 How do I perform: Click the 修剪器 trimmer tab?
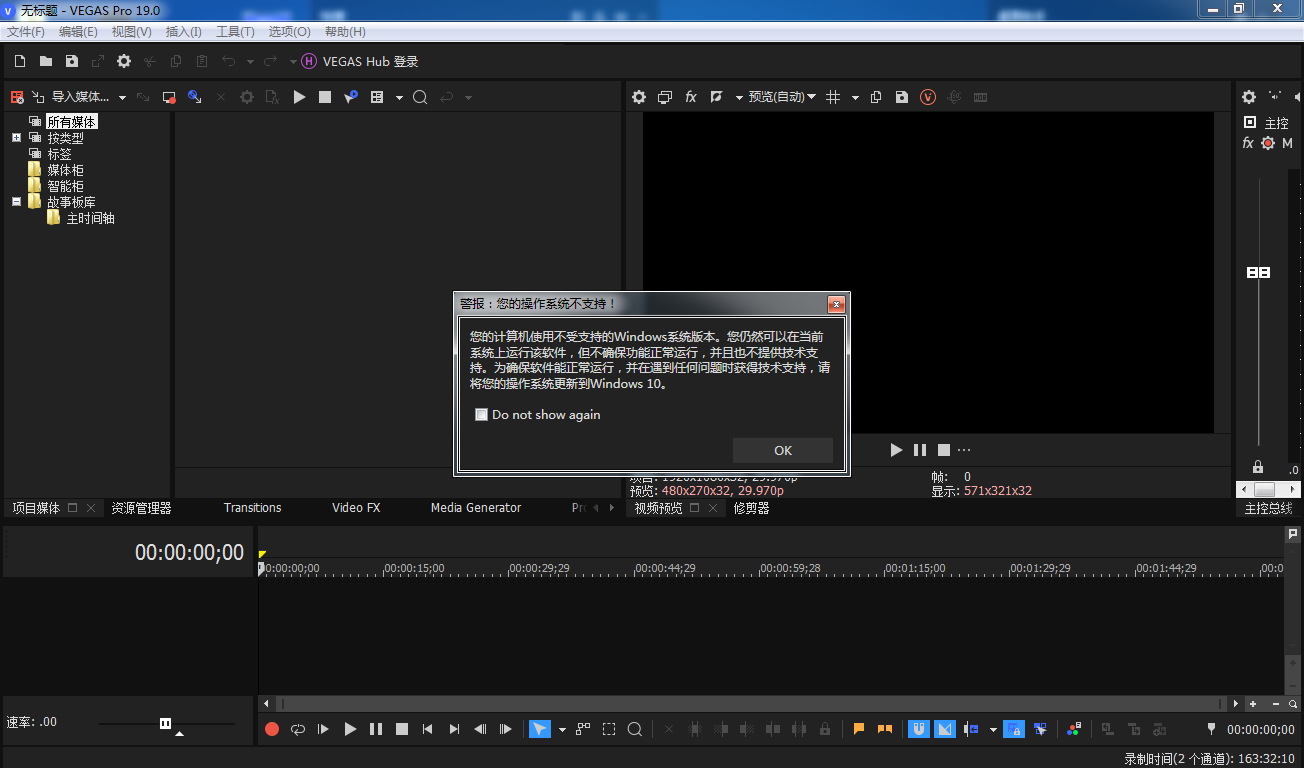751,508
